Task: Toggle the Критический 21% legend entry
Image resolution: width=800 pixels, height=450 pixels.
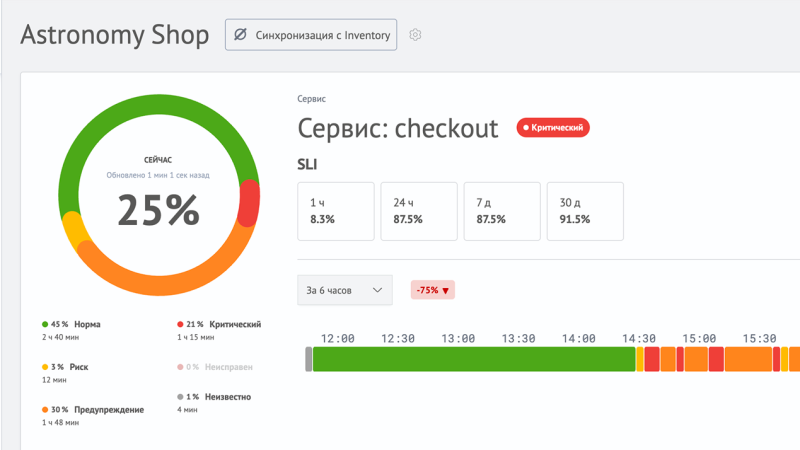Action: (x=219, y=324)
